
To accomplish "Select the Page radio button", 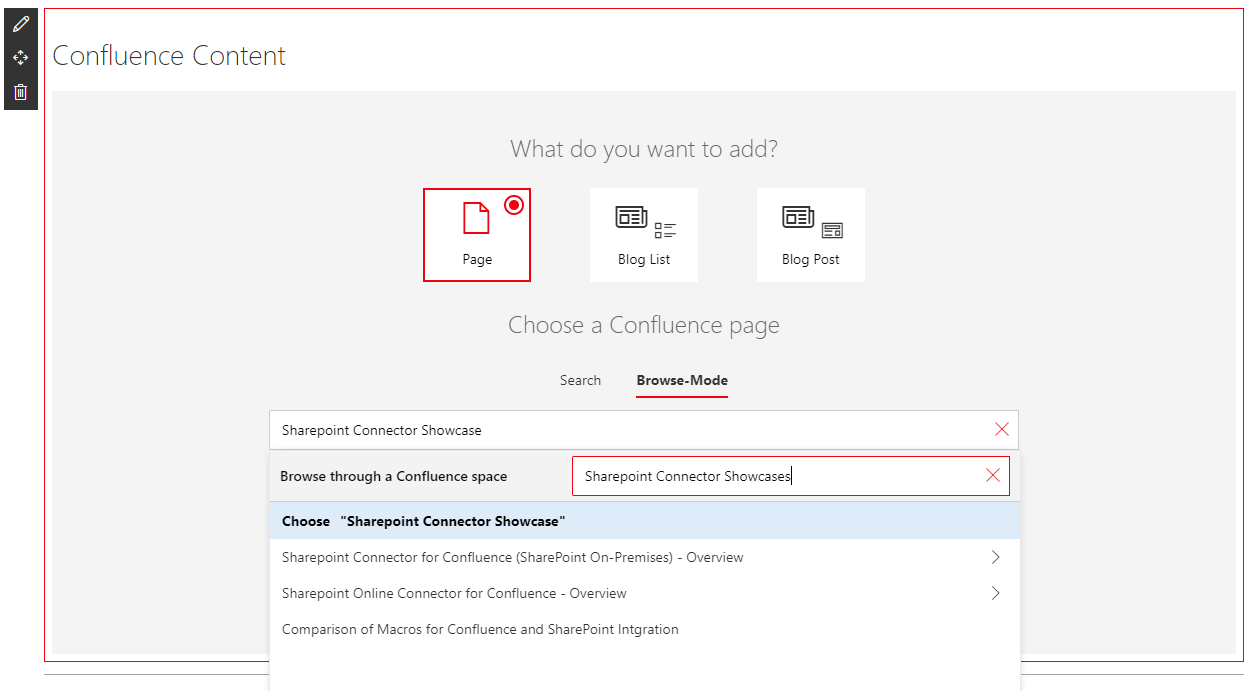I will (514, 204).
